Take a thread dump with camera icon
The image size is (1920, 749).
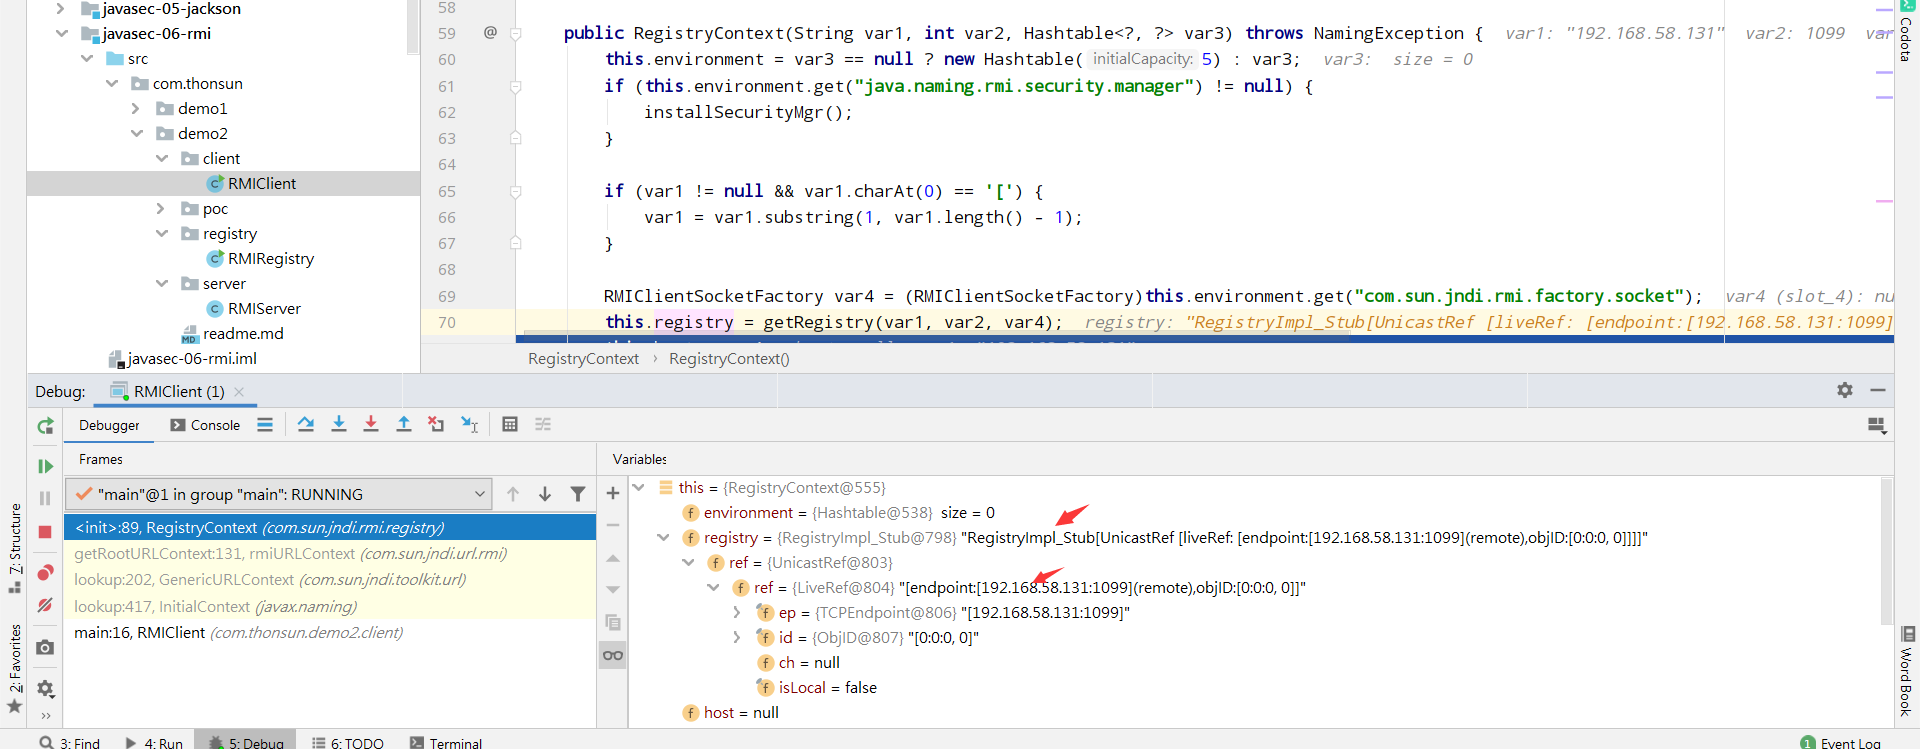click(x=45, y=648)
